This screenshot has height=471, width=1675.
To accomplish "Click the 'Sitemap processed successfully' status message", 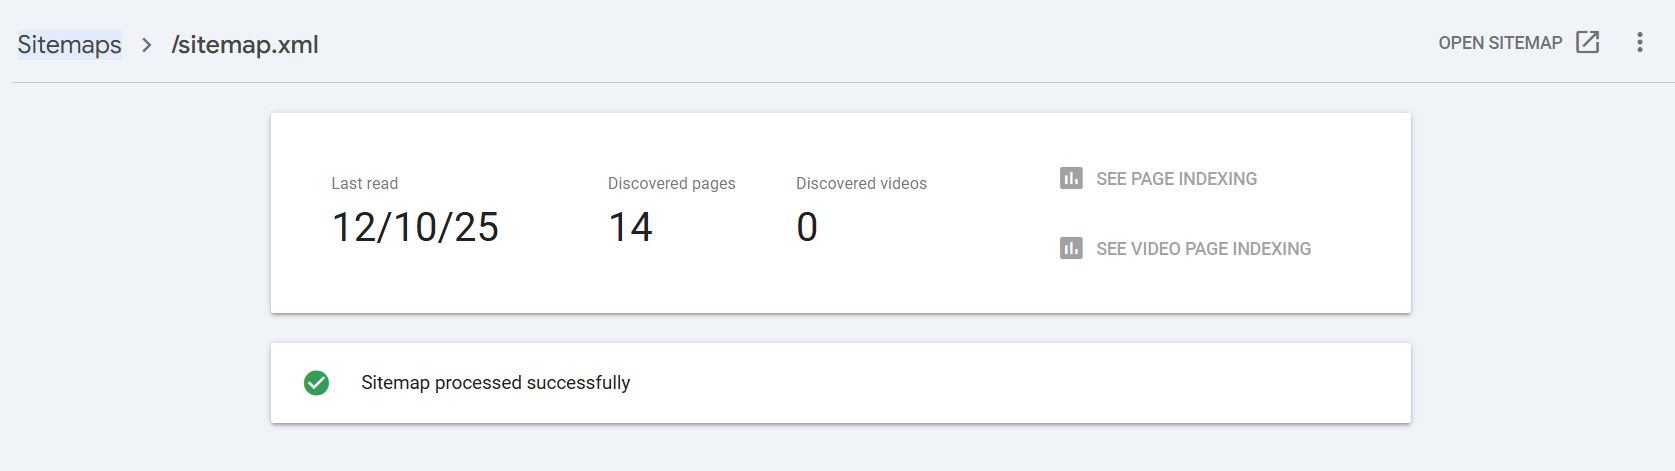I will coord(495,383).
